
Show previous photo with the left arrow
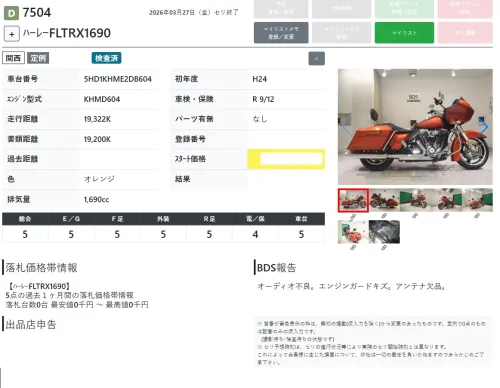[347, 127]
